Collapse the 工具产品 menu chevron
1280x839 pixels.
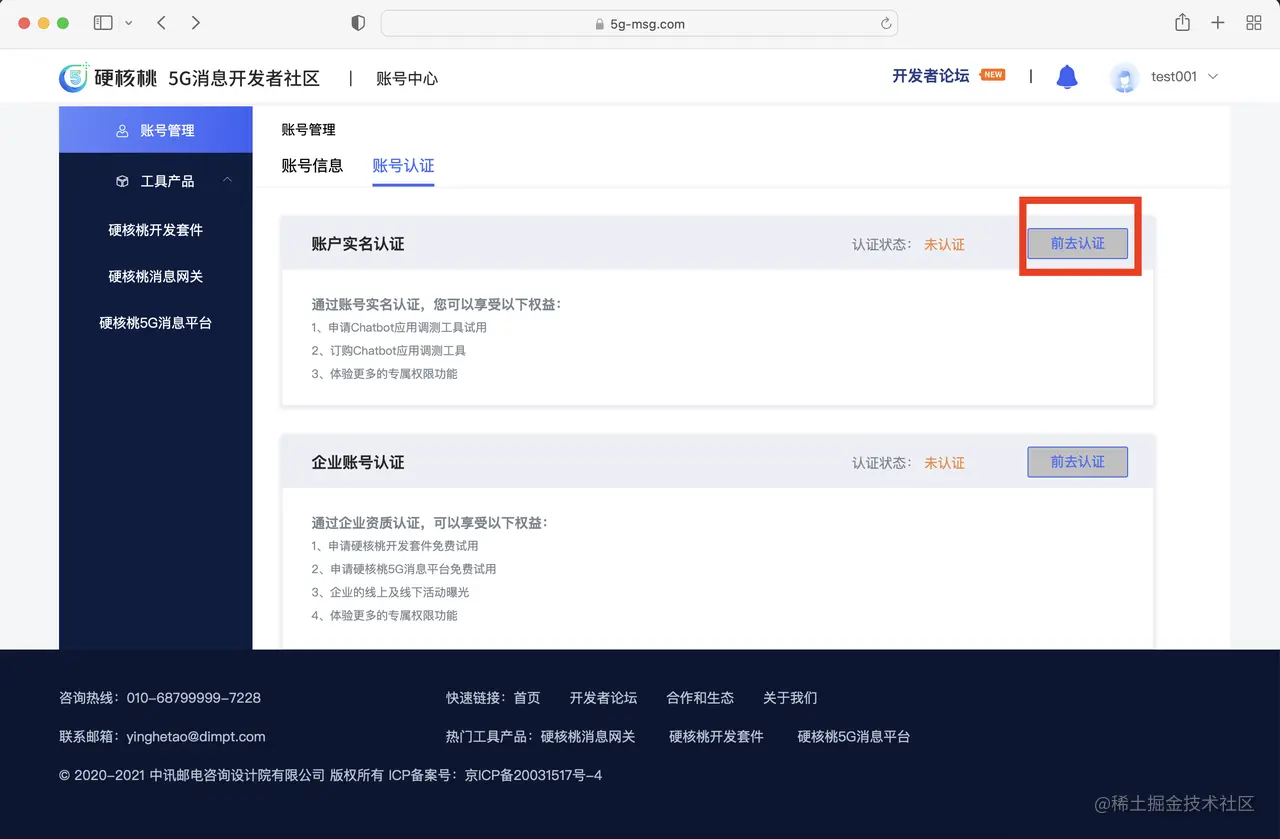(x=227, y=180)
